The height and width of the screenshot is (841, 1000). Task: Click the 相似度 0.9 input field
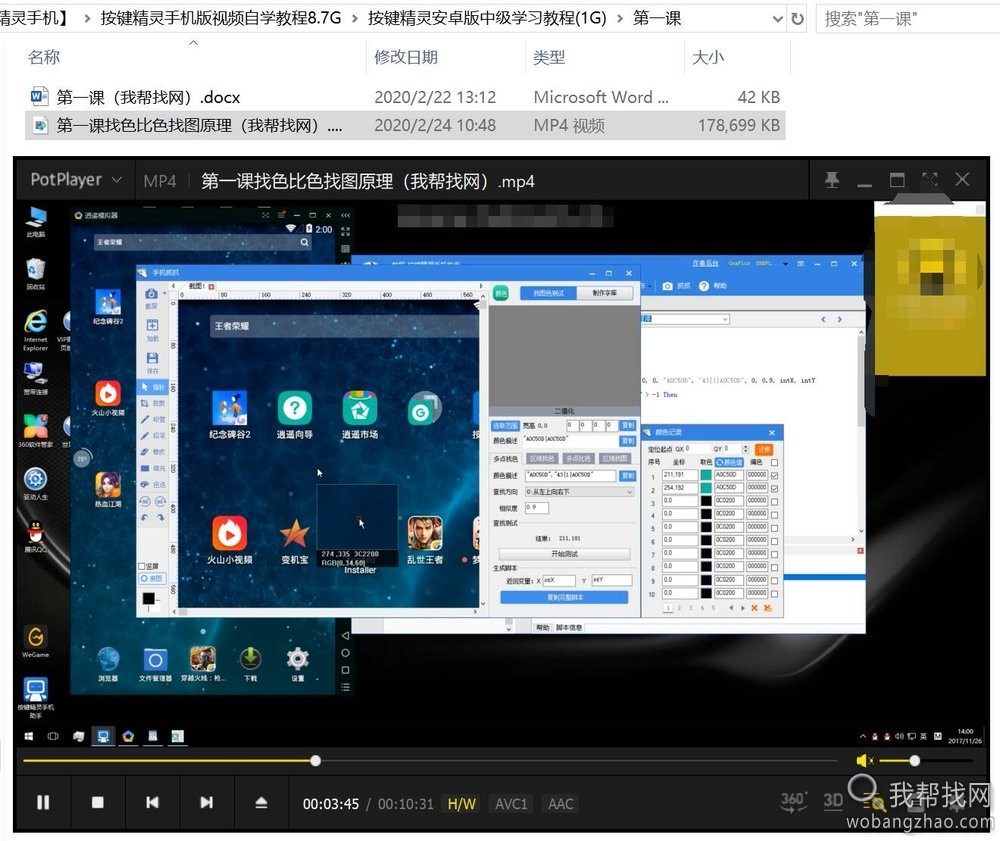[536, 508]
